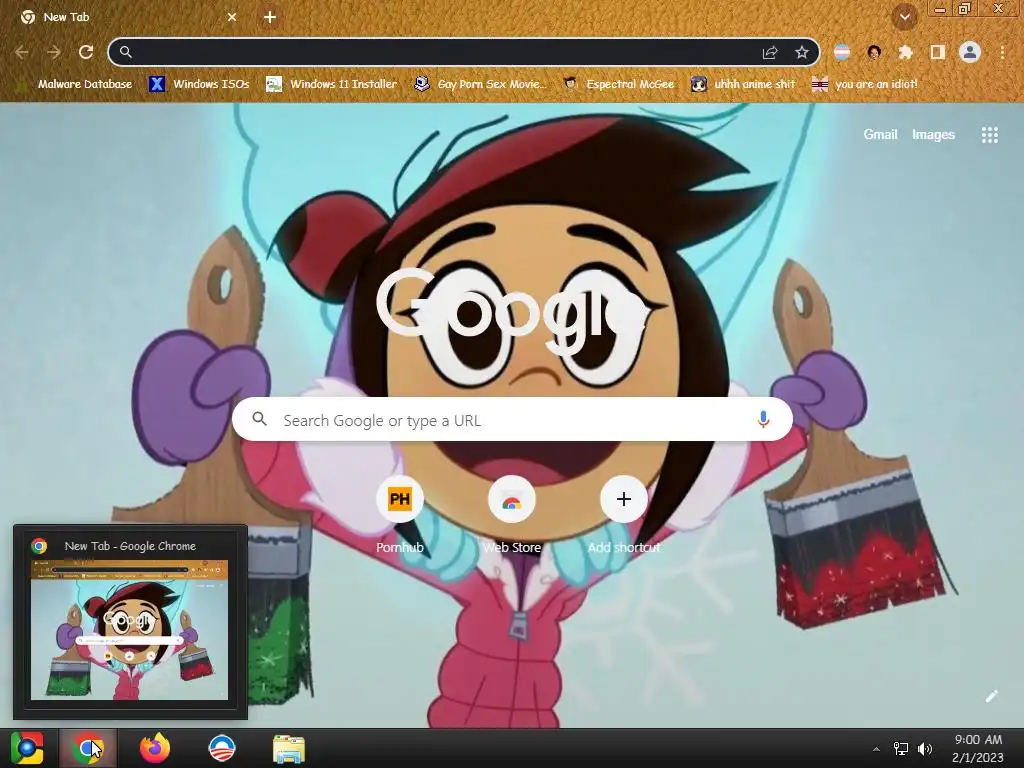
Task: Click the Search Google or type a URL box
Action: (x=512, y=419)
